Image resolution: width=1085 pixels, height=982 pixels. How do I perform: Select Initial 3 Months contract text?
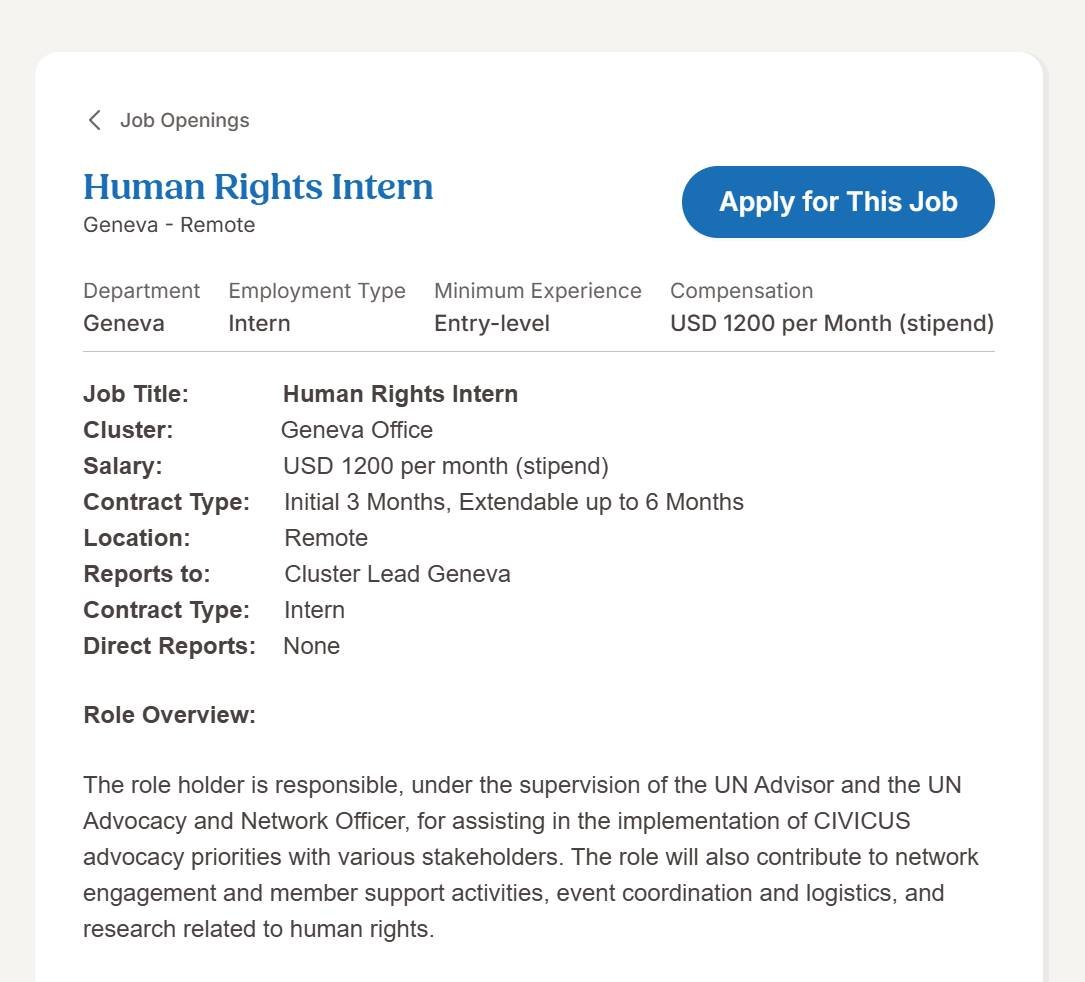513,502
